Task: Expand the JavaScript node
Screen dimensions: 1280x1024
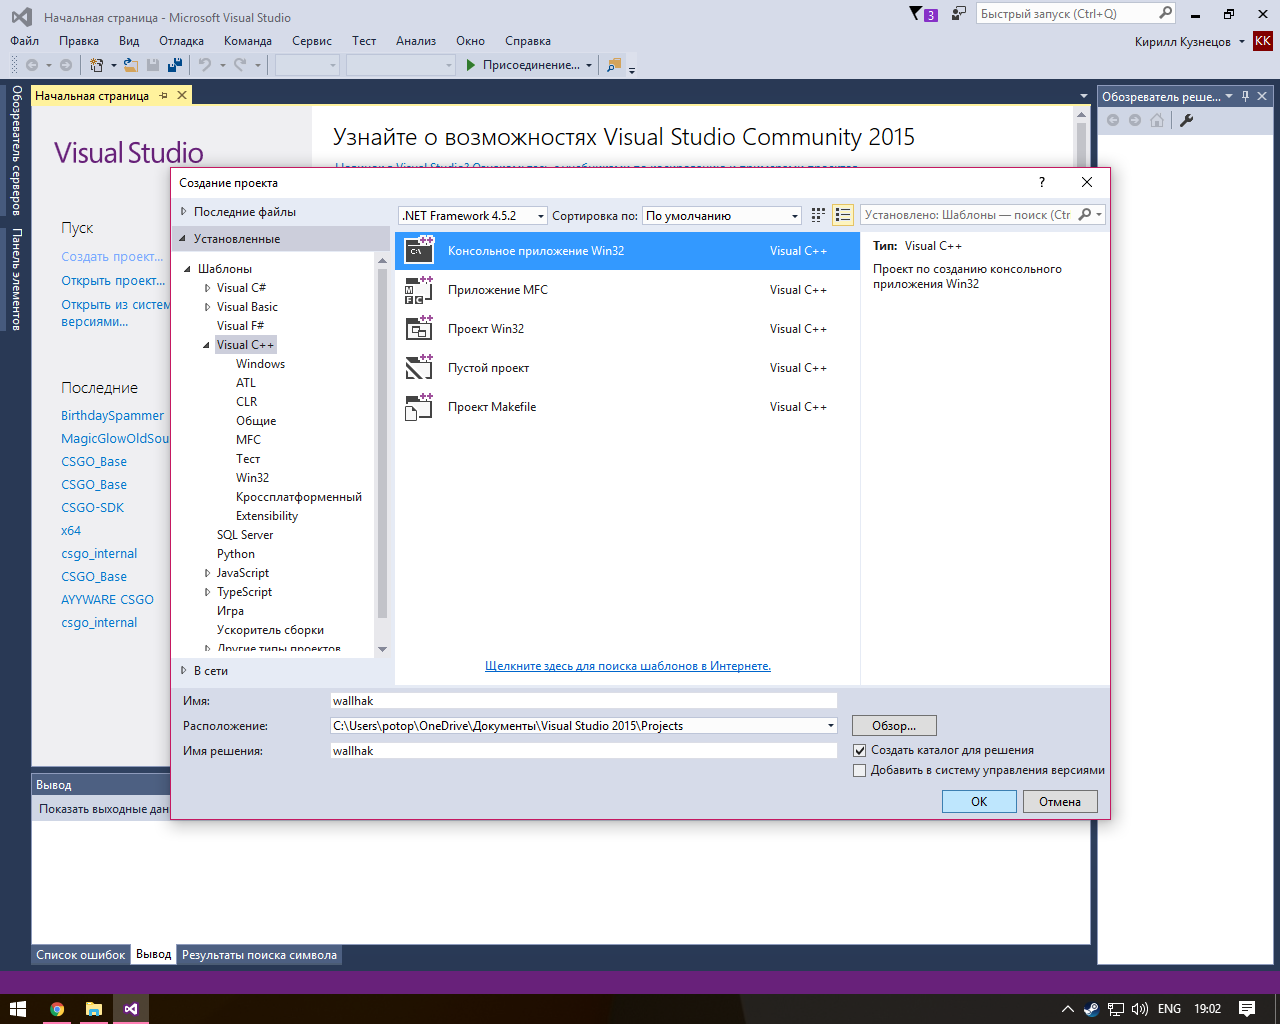Action: pyautogui.click(x=207, y=573)
